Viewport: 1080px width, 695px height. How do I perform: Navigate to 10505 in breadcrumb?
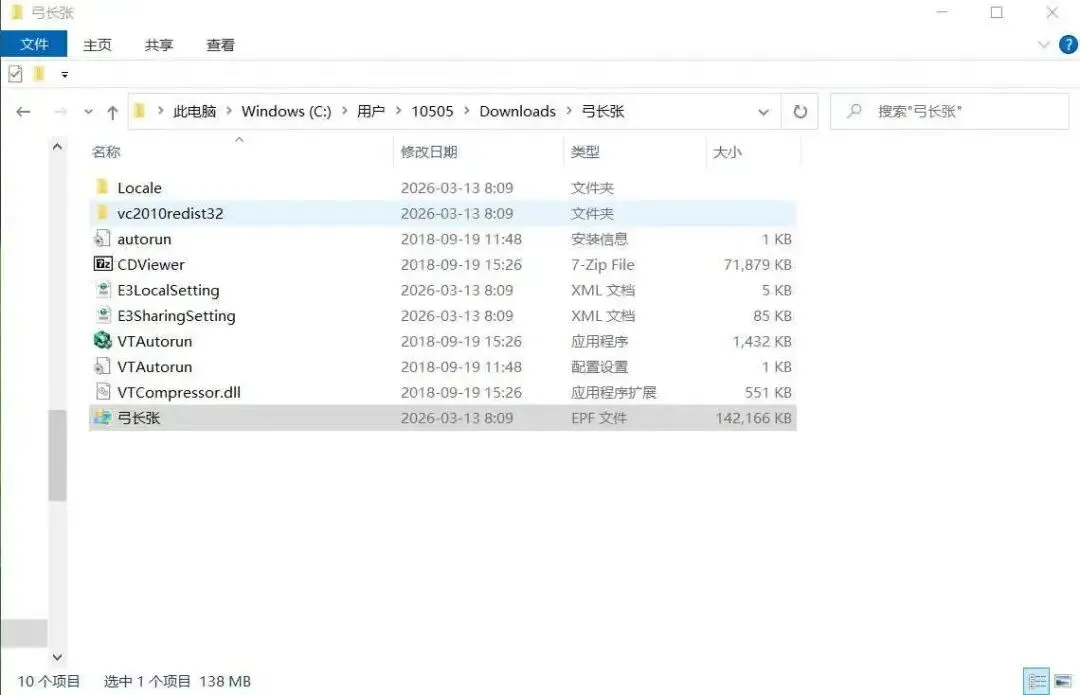tap(433, 111)
